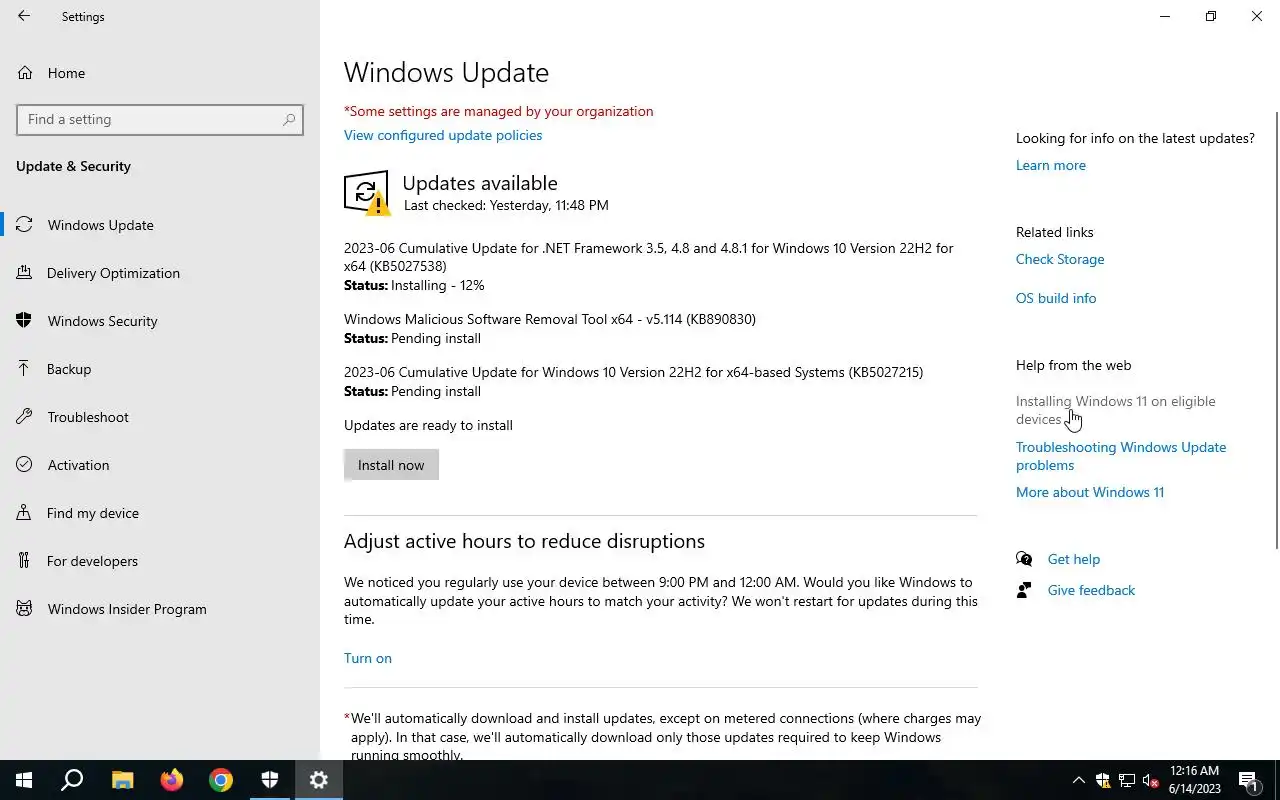Viewport: 1280px width, 800px height.
Task: Click the Activation checkmark sidebar icon
Action: 24,465
